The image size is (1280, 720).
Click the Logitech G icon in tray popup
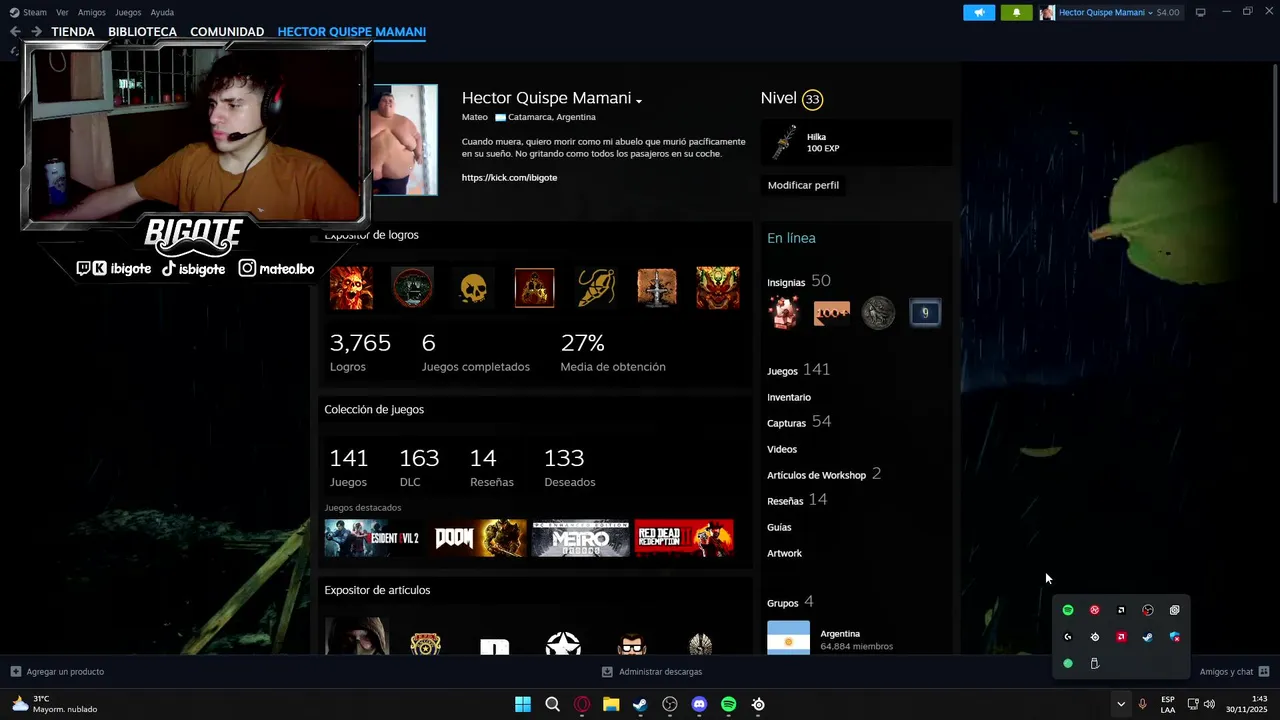[1068, 637]
